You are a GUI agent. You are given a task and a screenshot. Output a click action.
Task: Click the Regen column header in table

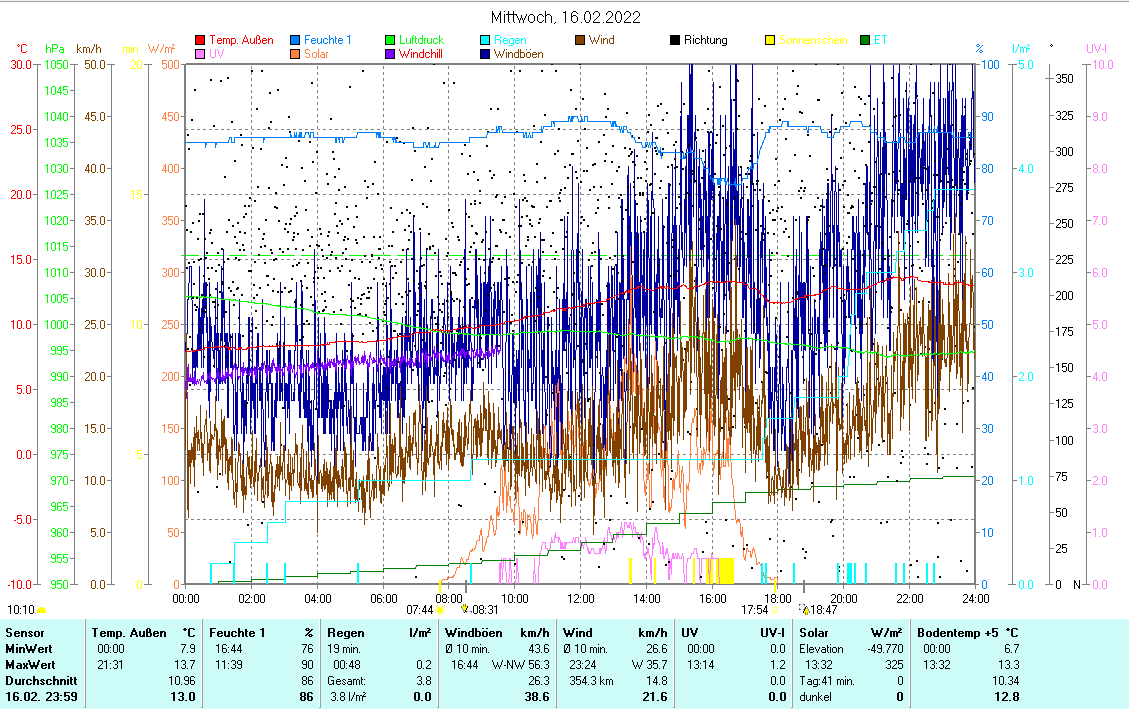pos(345,632)
